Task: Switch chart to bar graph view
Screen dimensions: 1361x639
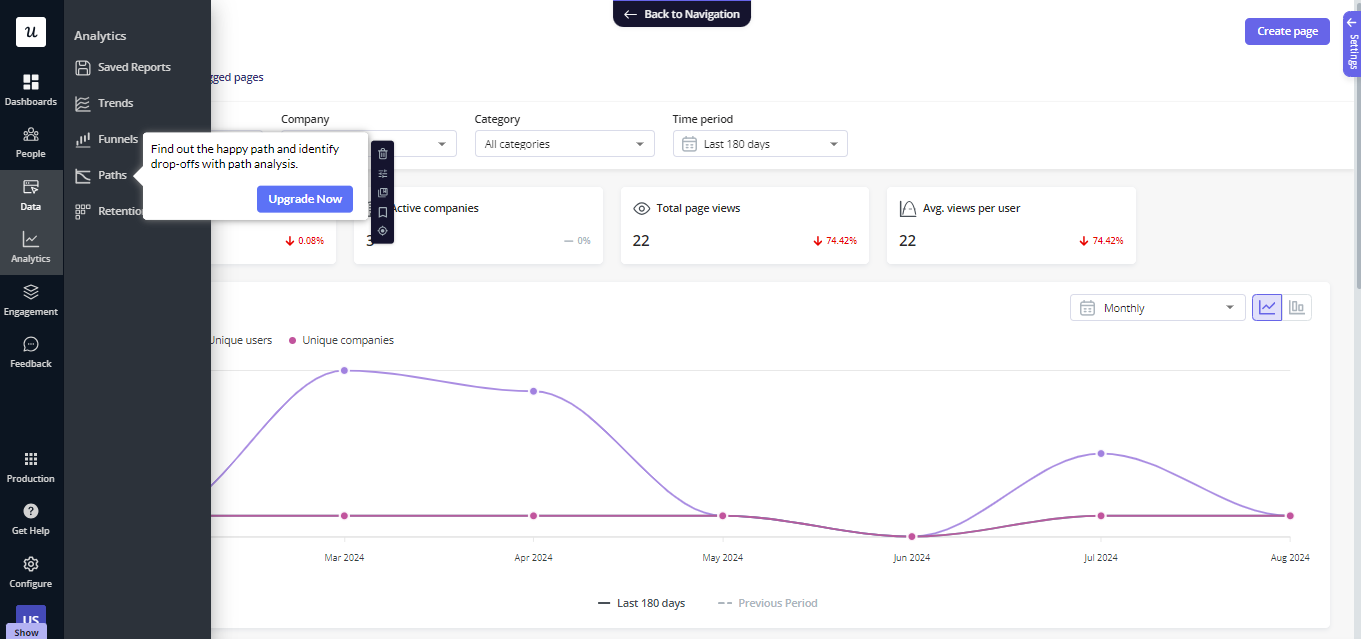Action: pos(1297,308)
